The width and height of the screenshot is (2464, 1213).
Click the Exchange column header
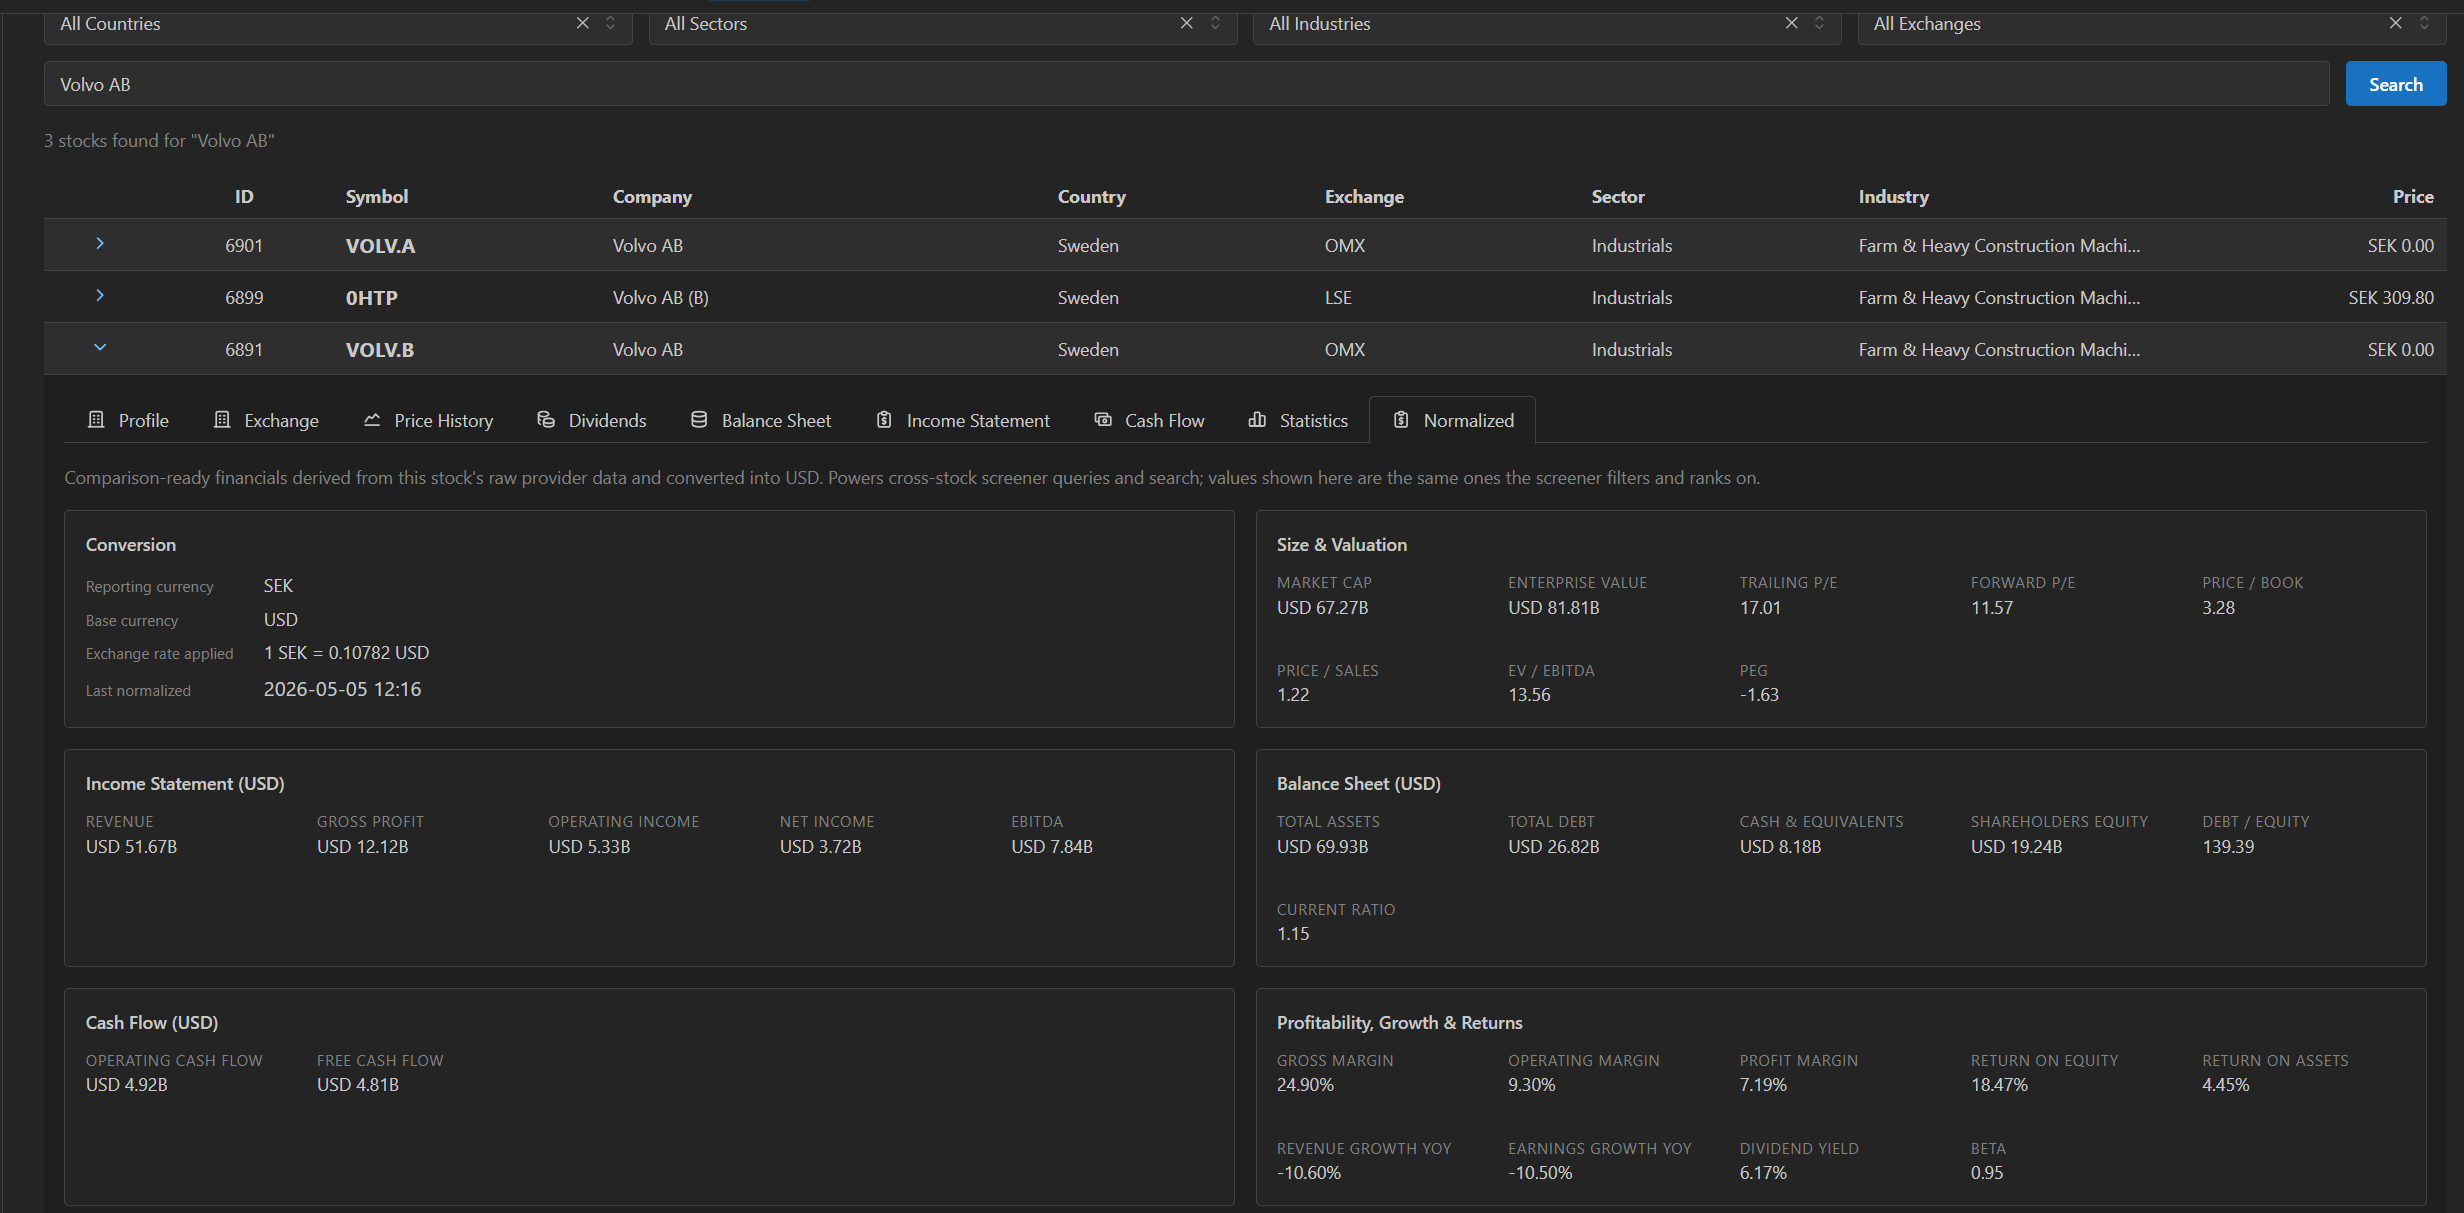tap(1364, 197)
